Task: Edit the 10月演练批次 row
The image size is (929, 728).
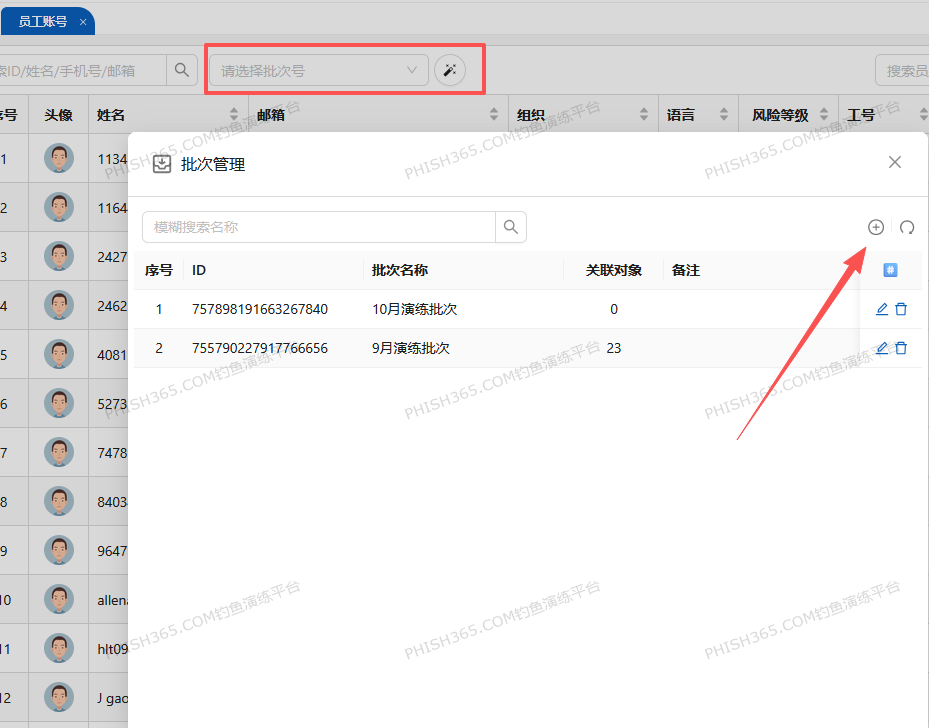Action: click(881, 309)
